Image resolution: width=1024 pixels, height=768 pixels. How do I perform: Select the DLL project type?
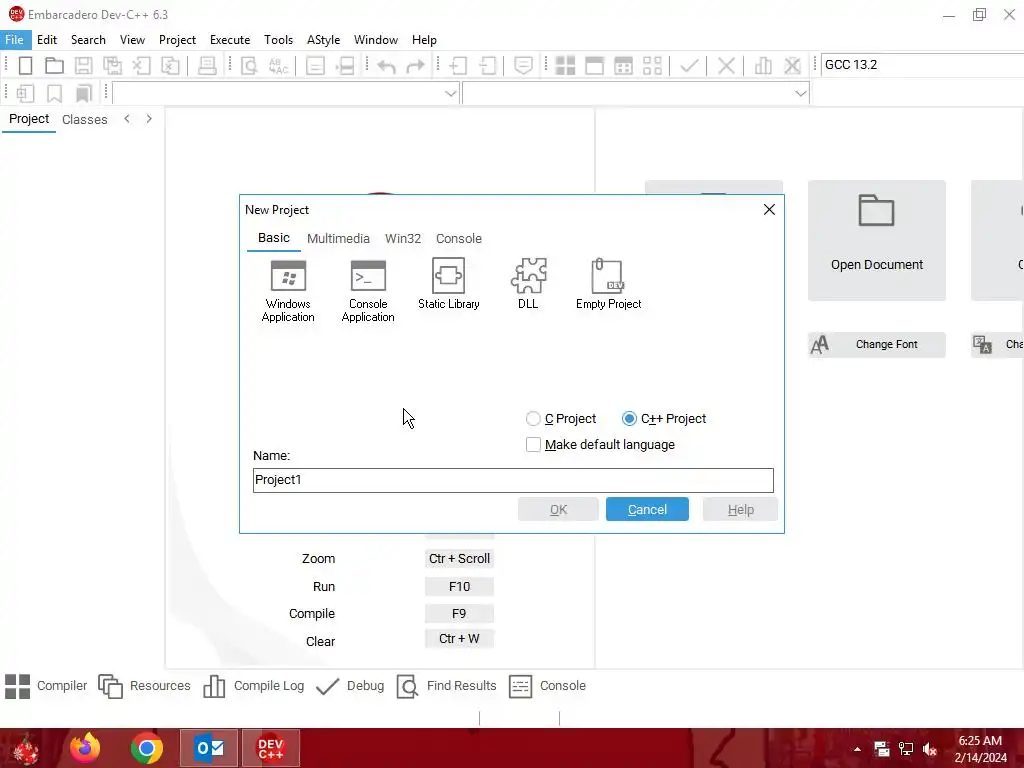point(528,283)
